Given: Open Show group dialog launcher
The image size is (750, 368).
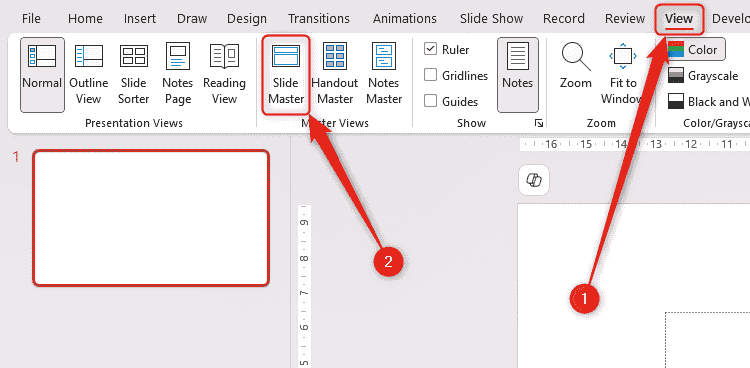Looking at the screenshot, I should click(539, 124).
